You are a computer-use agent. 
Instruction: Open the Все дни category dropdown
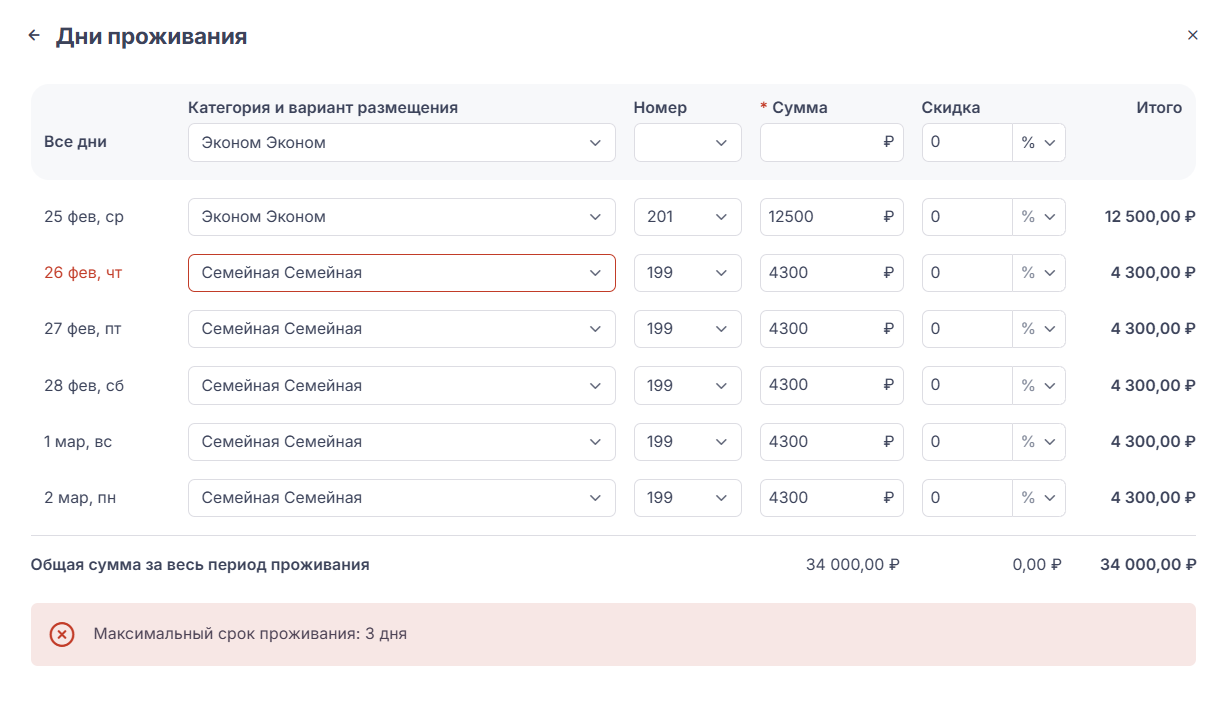pyautogui.click(x=401, y=143)
